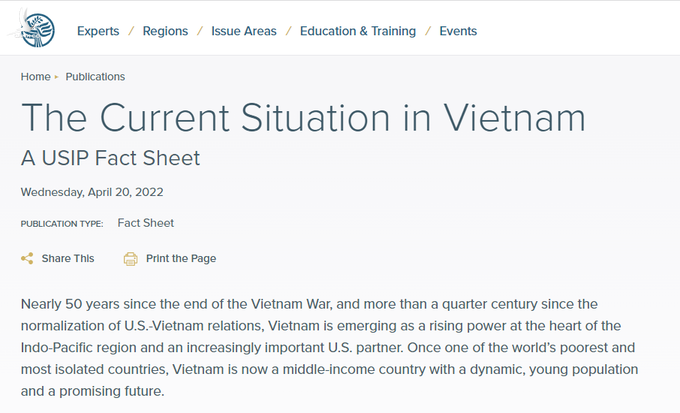Click the slash divider between Experts and Regions
The height and width of the screenshot is (413, 680).
131,31
